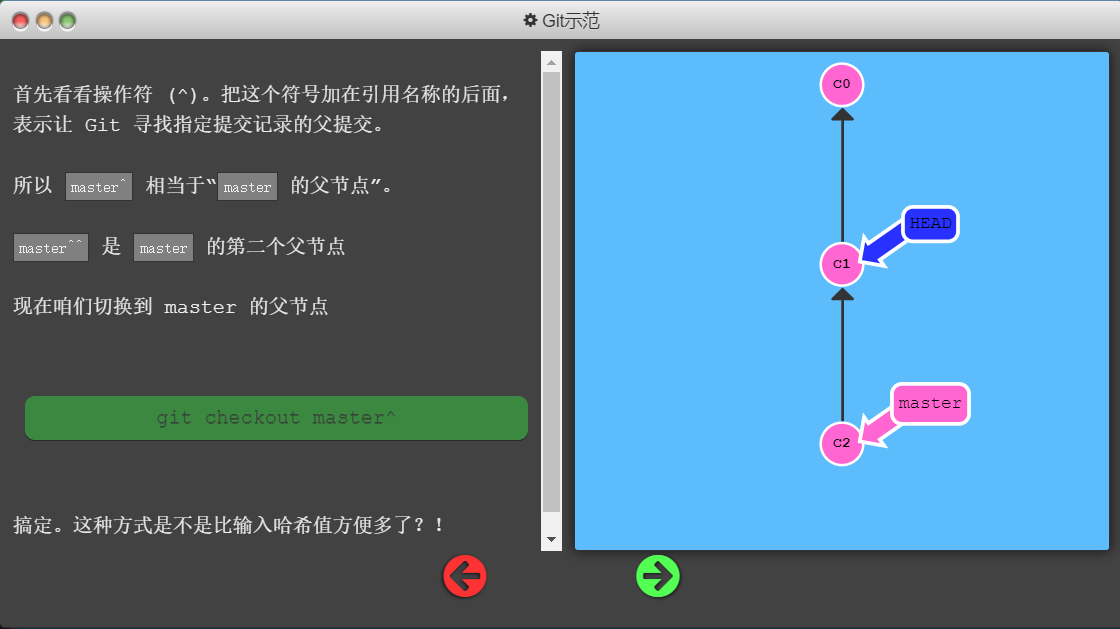The height and width of the screenshot is (629, 1120).
Task: Select the c1 commit node
Action: click(x=841, y=264)
